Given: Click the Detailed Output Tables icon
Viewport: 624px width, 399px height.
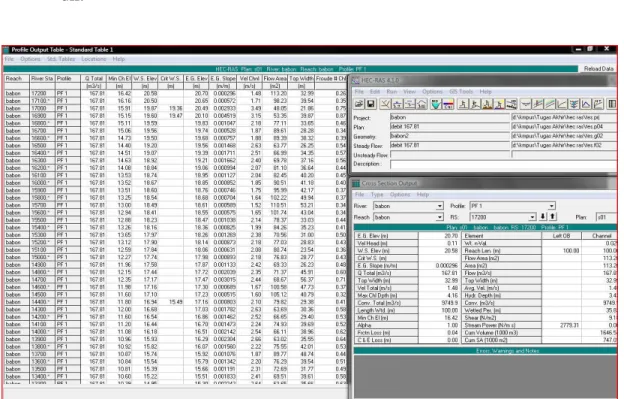Looking at the screenshot, I should click(x=612, y=104).
